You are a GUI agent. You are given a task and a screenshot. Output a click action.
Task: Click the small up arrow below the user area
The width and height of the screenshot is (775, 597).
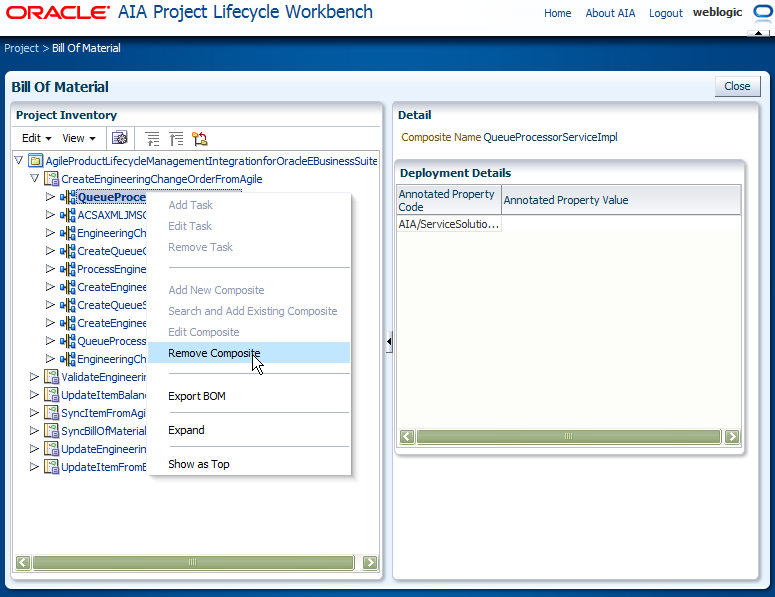pos(758,33)
